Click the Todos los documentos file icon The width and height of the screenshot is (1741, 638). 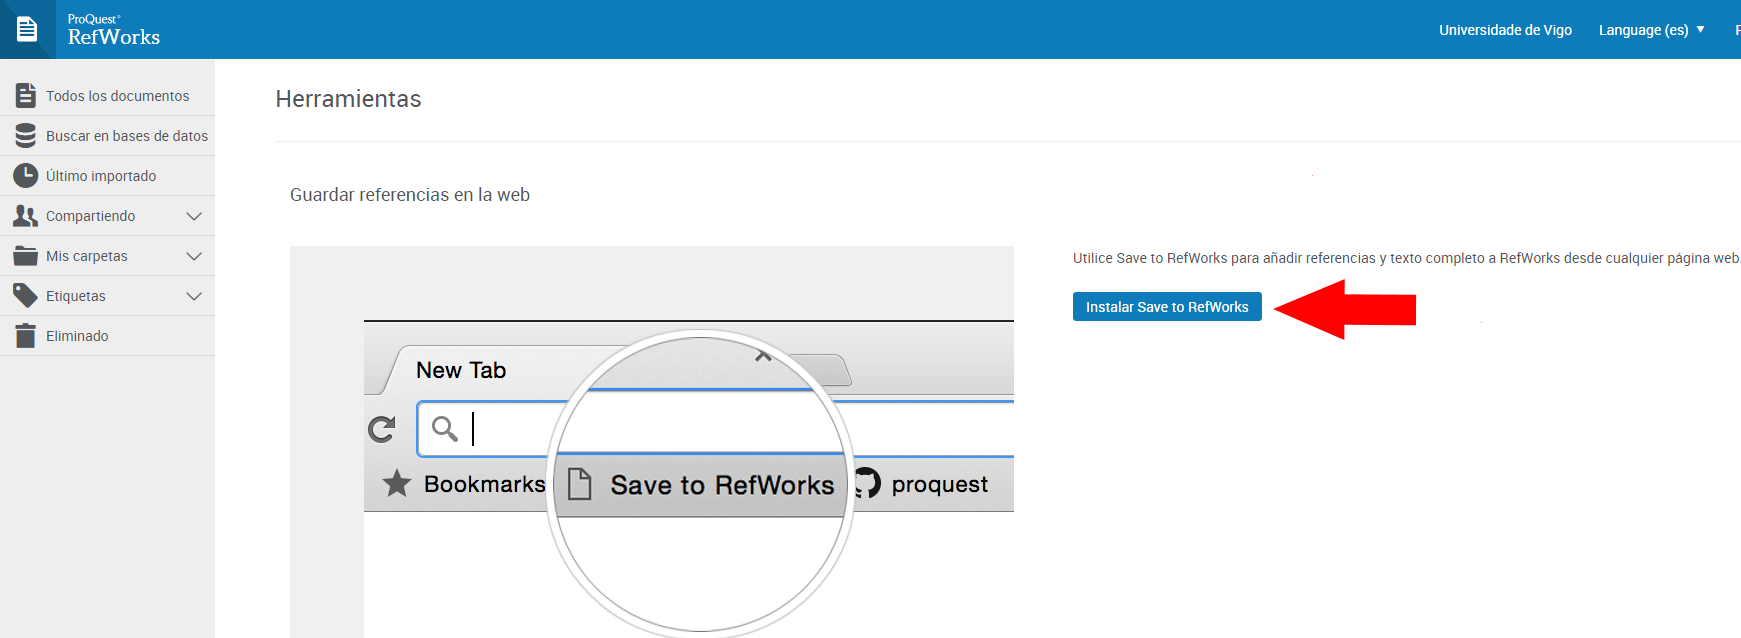26,95
